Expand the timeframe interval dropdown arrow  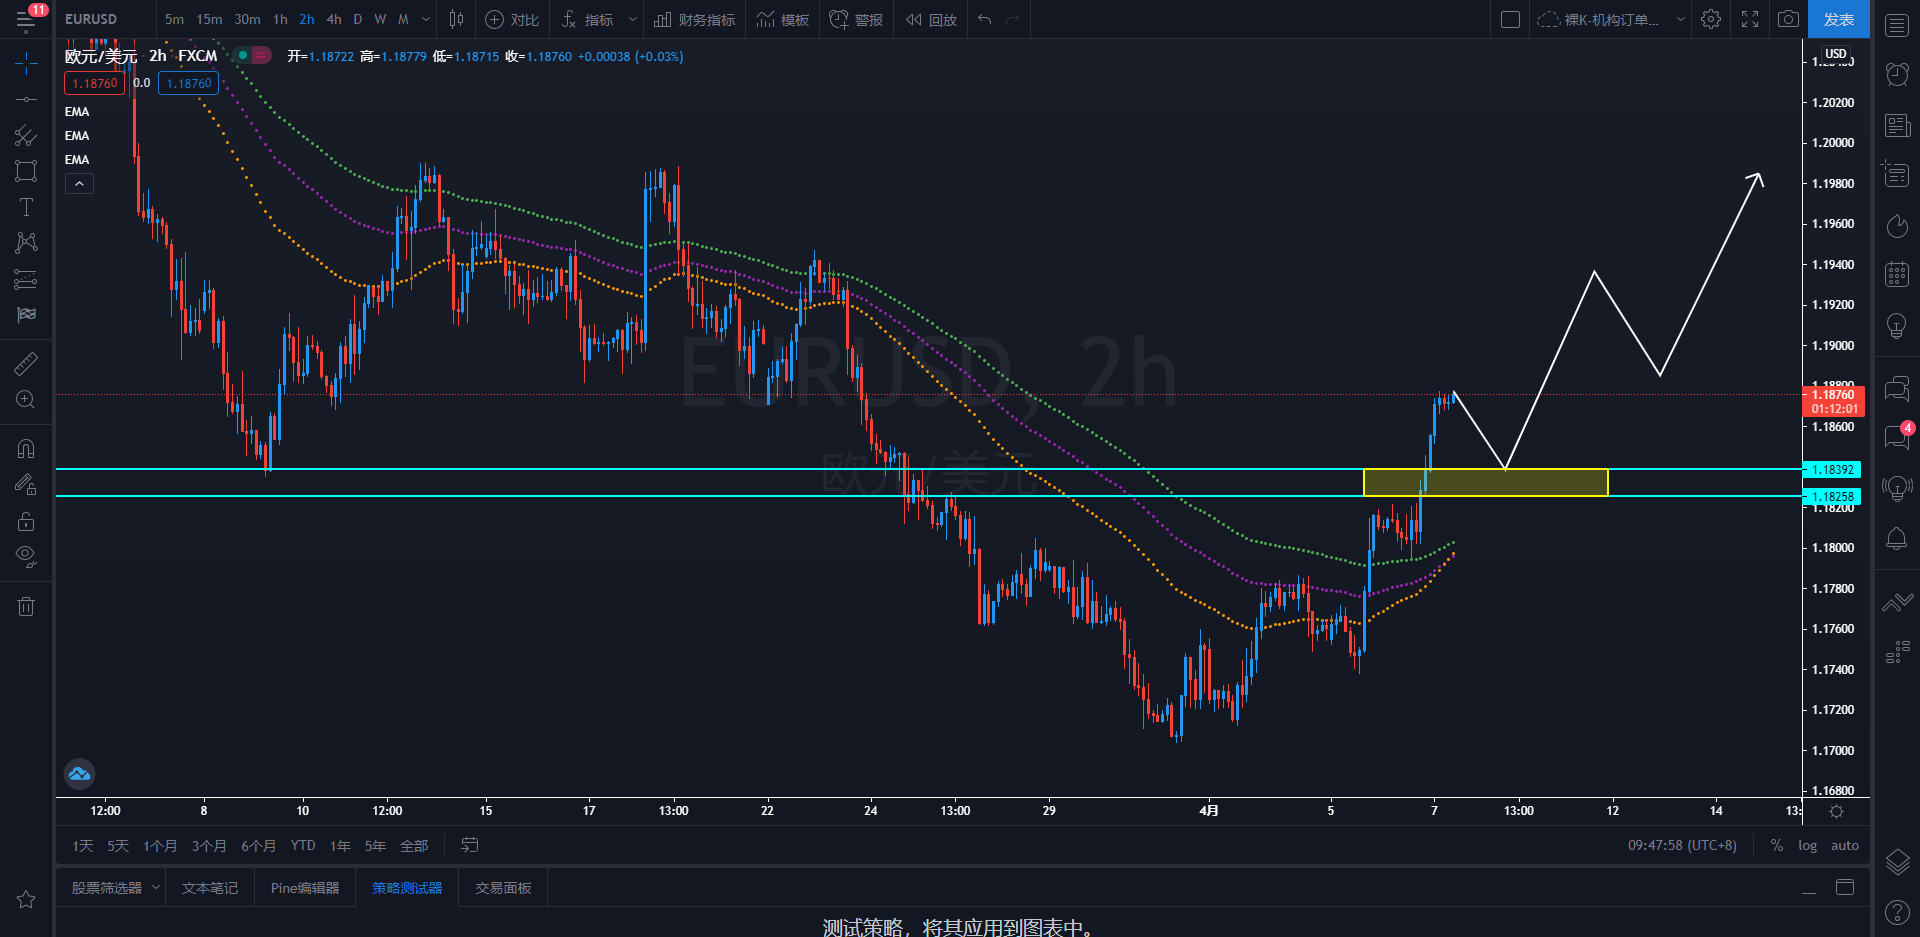click(426, 19)
